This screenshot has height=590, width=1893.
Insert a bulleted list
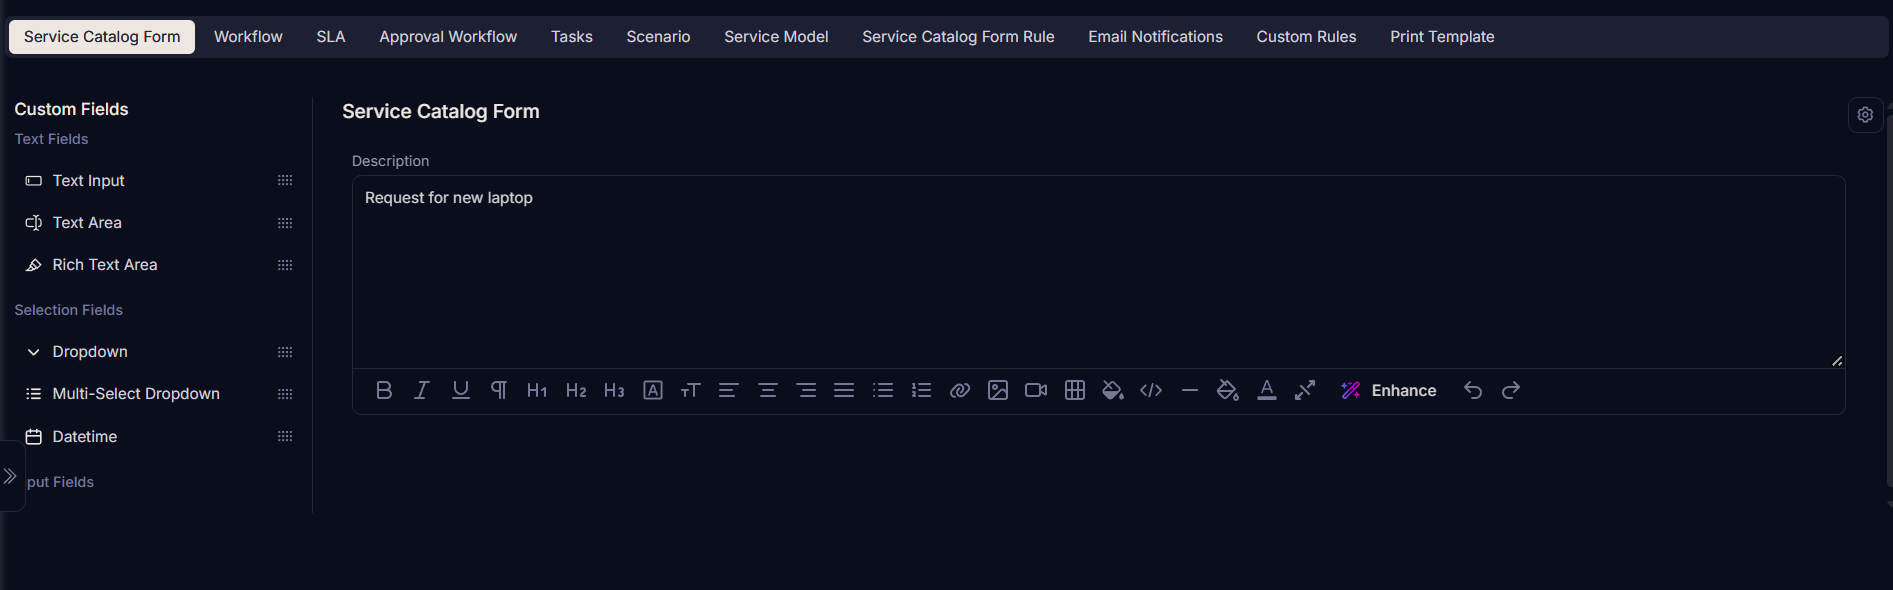coord(883,390)
